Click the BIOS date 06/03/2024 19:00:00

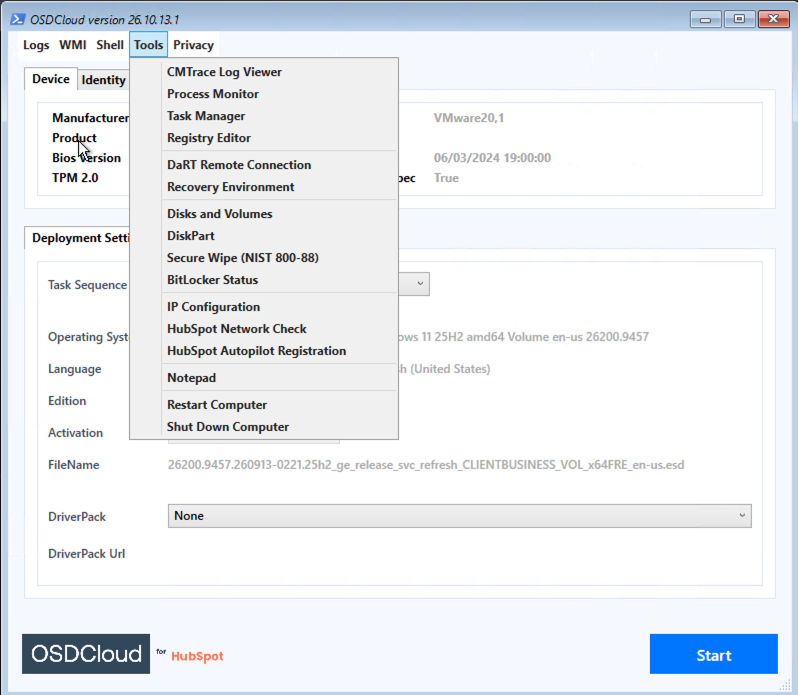pyautogui.click(x=492, y=158)
